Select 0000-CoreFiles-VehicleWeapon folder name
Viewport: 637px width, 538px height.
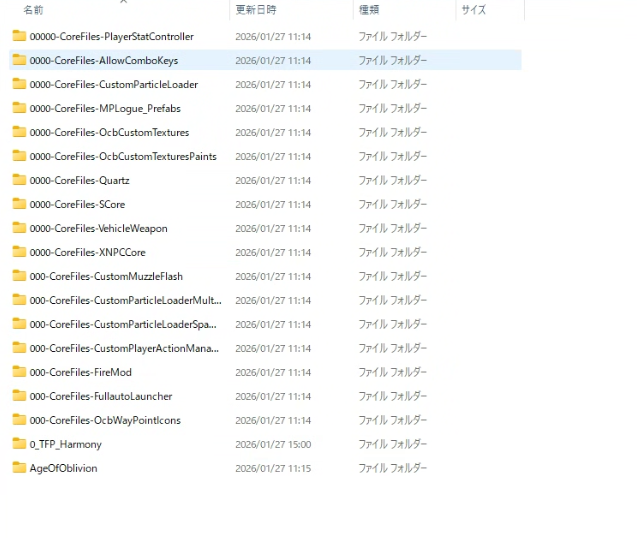[x=98, y=228]
